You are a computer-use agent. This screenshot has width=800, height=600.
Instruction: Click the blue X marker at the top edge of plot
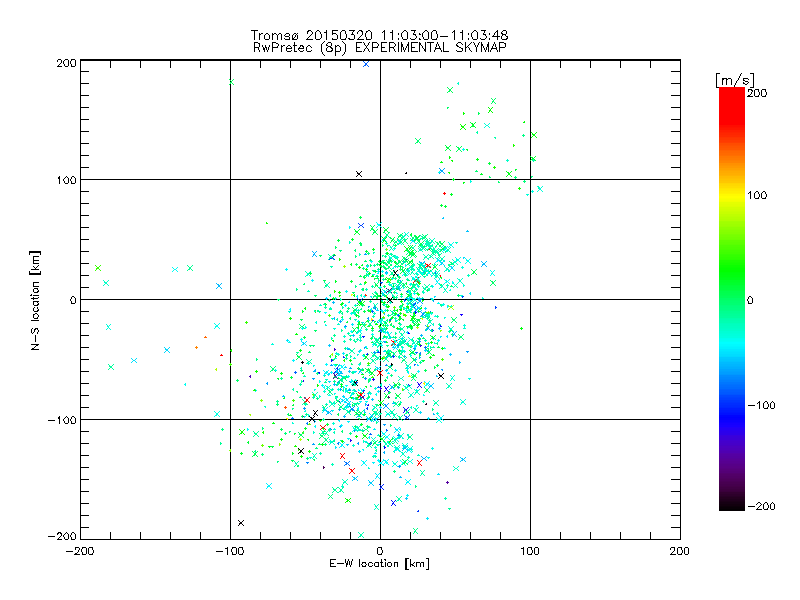coord(366,64)
